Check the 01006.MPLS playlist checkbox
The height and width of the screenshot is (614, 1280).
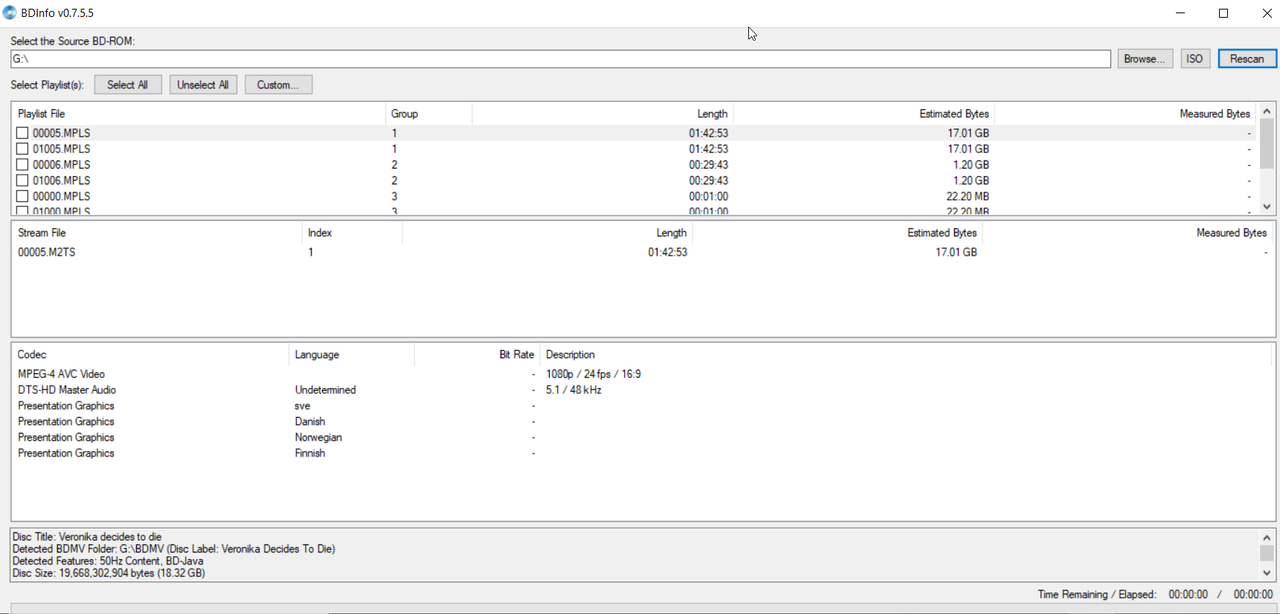coord(22,181)
